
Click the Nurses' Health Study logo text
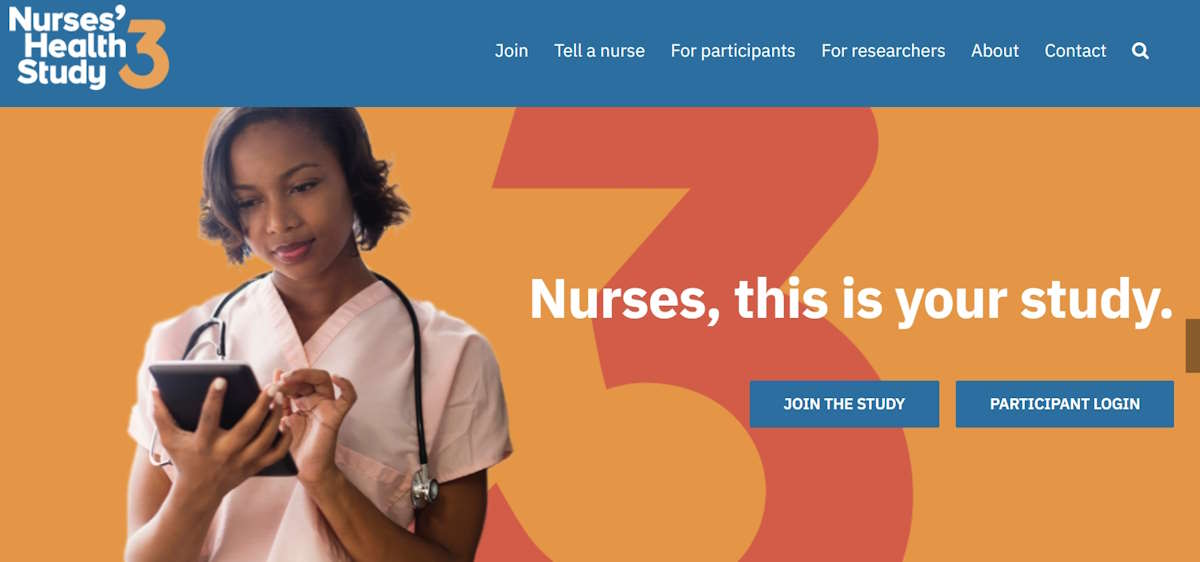(x=68, y=46)
